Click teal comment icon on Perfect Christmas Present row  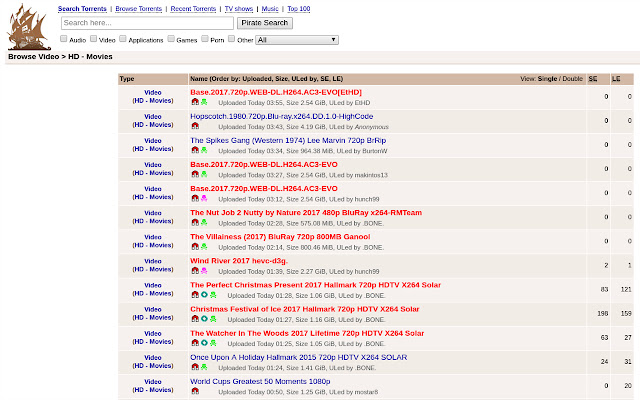tap(204, 295)
